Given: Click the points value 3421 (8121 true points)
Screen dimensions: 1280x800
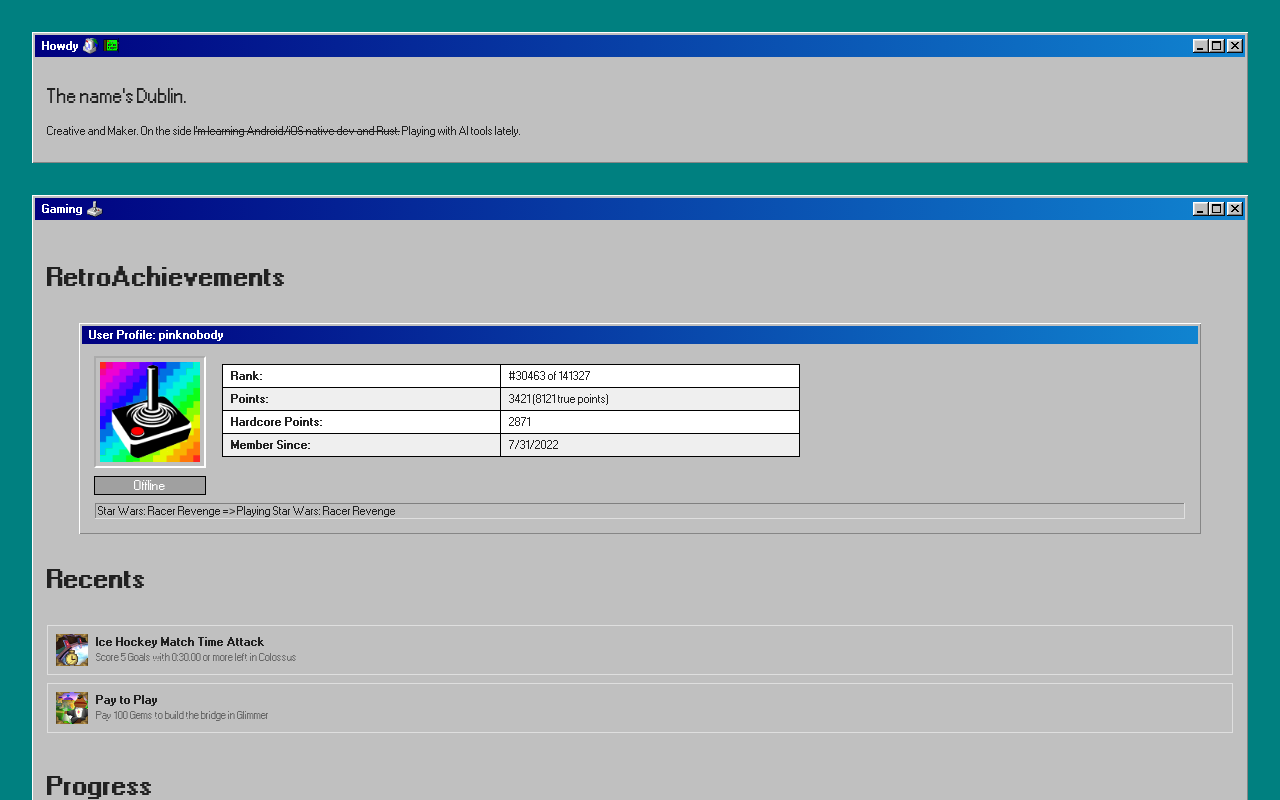Looking at the screenshot, I should click(x=650, y=399).
